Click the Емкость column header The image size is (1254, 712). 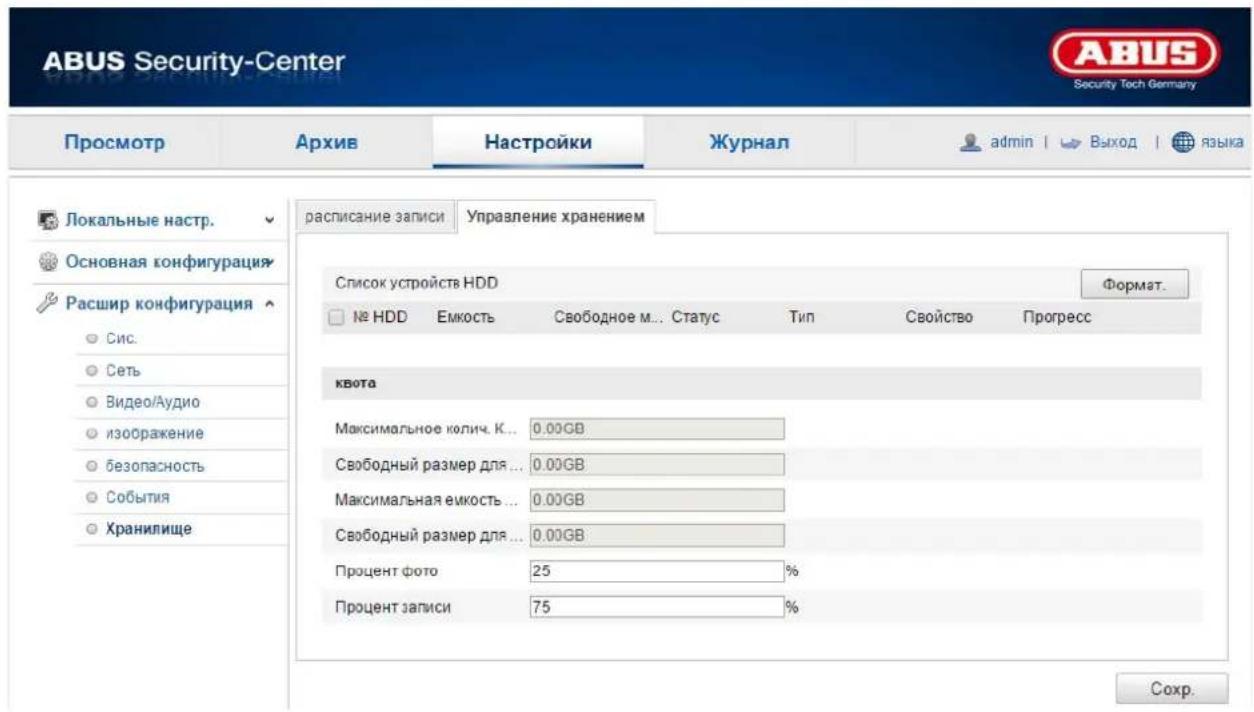(466, 318)
